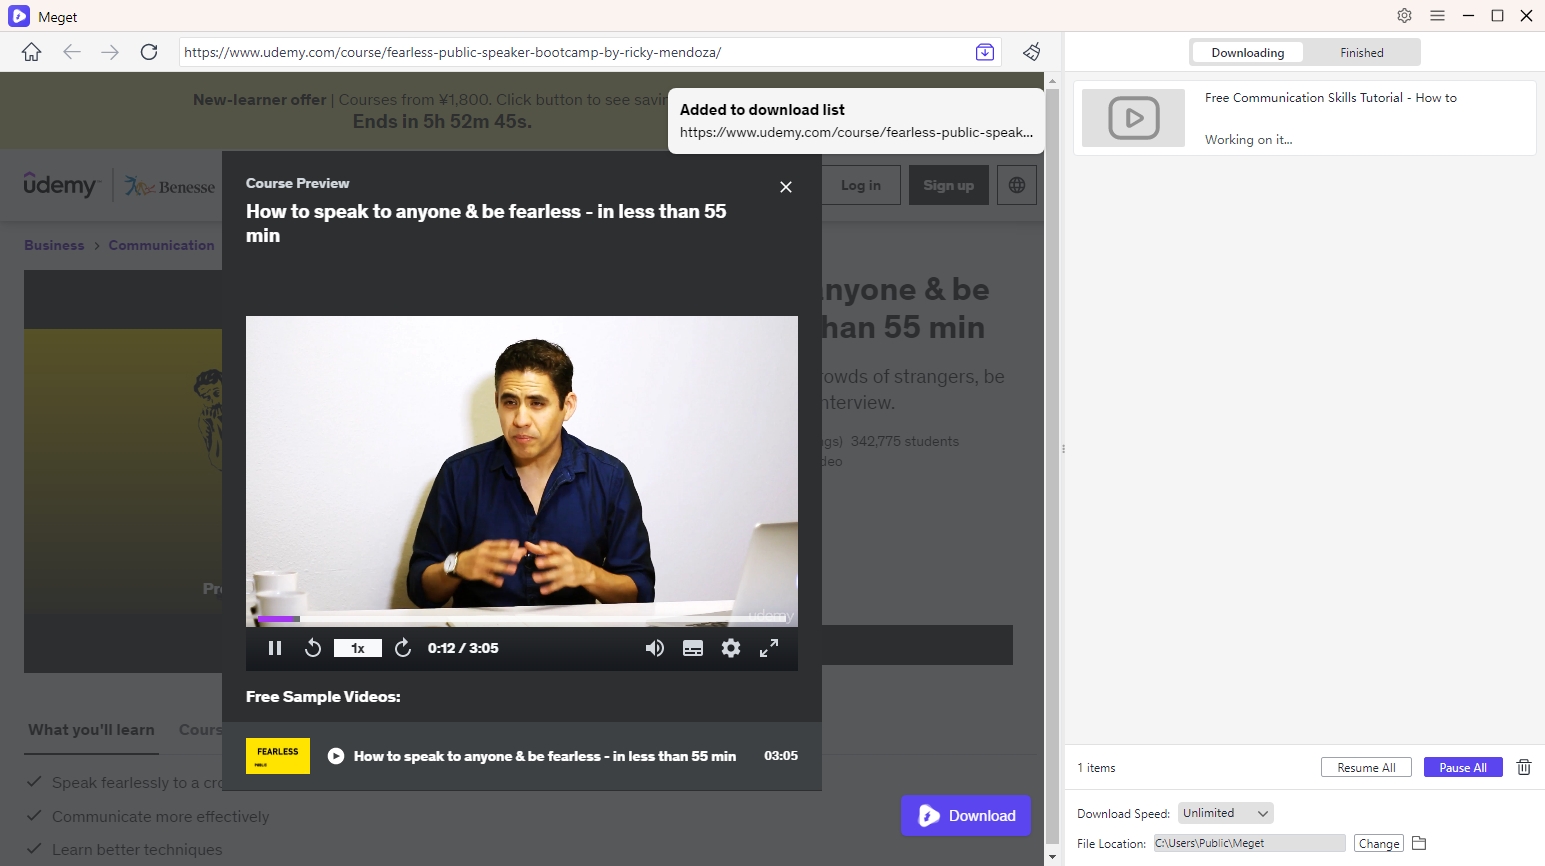Open the Communication breadcrumb link
Viewport: 1545px width, 866px height.
[x=161, y=245]
